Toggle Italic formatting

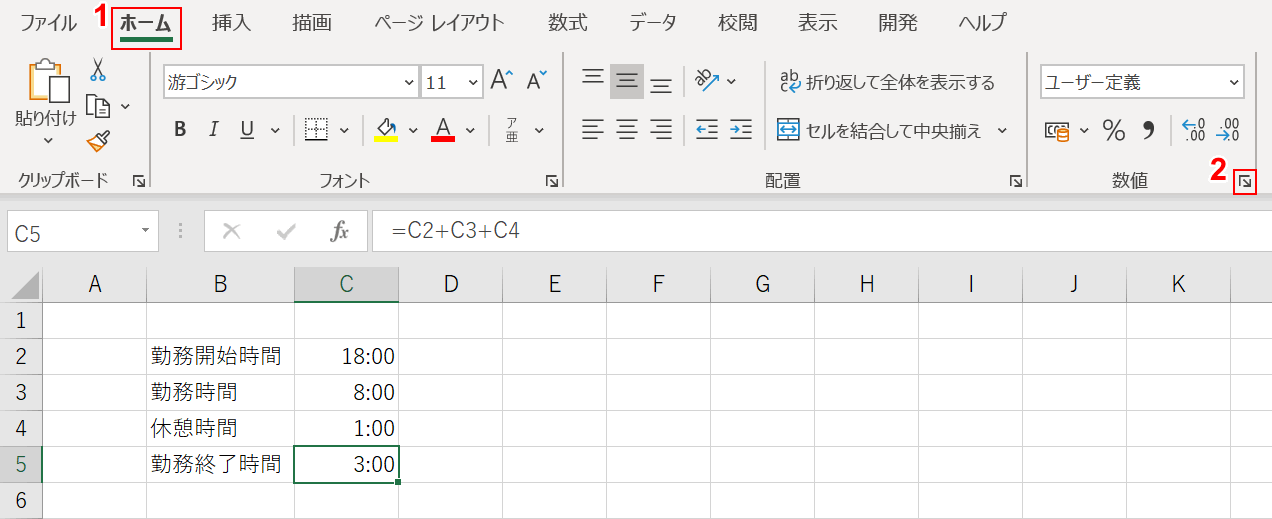coord(213,129)
